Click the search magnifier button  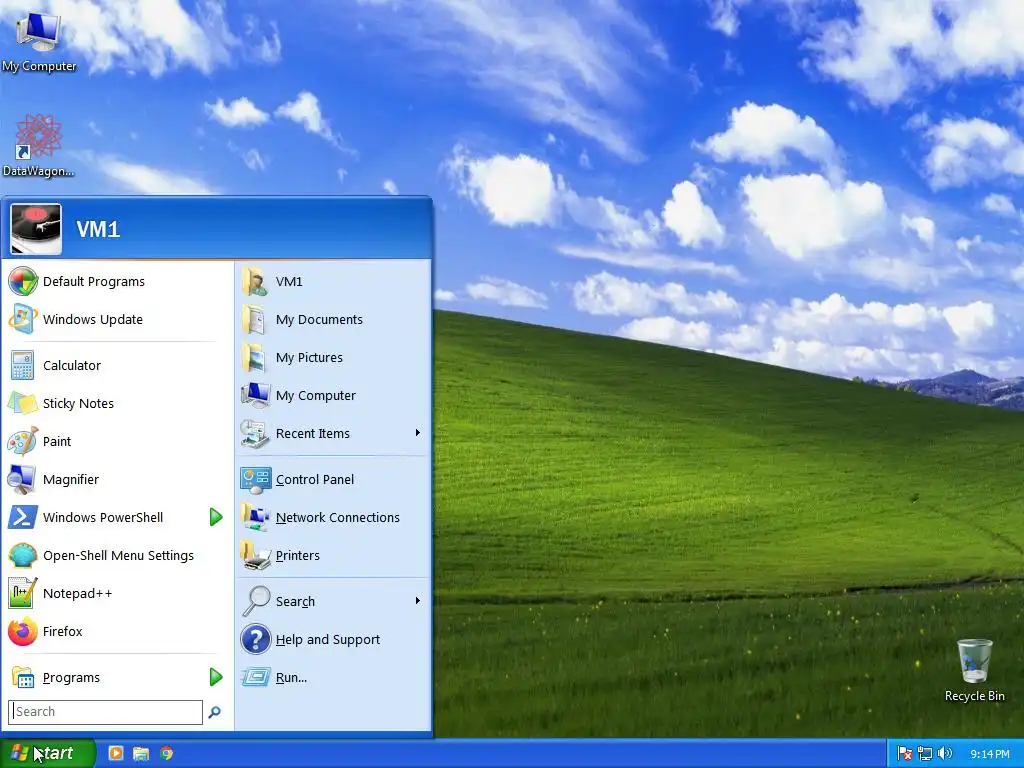click(x=214, y=712)
